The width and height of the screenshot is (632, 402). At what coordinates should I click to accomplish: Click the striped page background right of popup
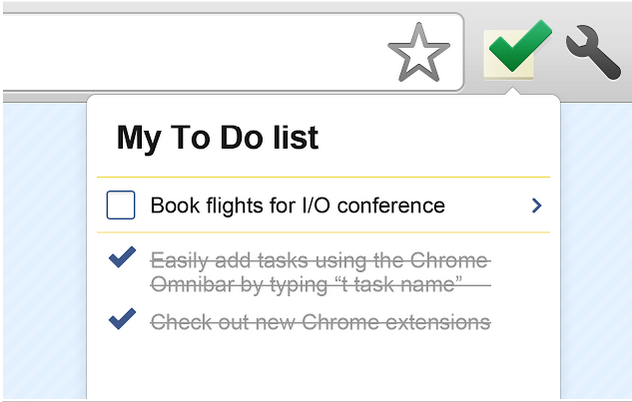pyautogui.click(x=596, y=250)
